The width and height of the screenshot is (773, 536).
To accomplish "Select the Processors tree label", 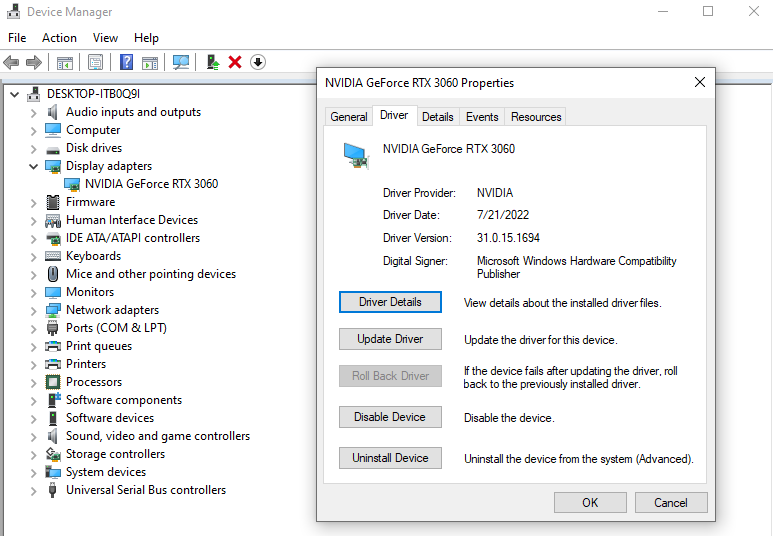I will [94, 382].
